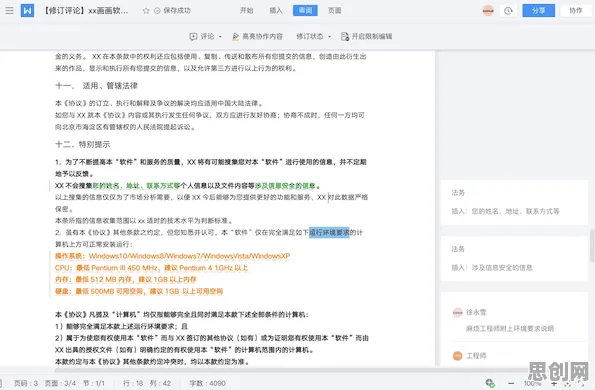595x390 pixels.
Task: Click the highlighted 运行环境要求 text
Action: pyautogui.click(x=329, y=232)
